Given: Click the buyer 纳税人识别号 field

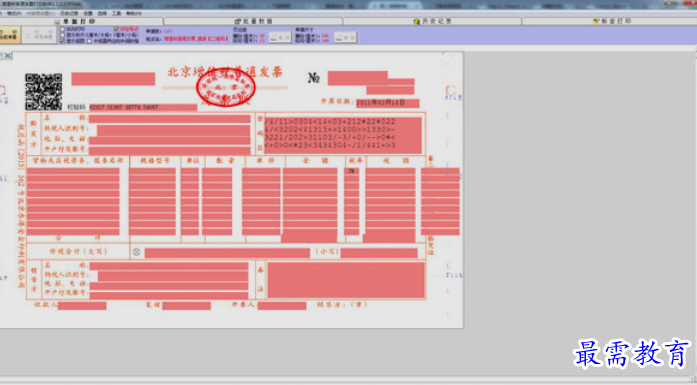Looking at the screenshot, I should pos(173,130).
